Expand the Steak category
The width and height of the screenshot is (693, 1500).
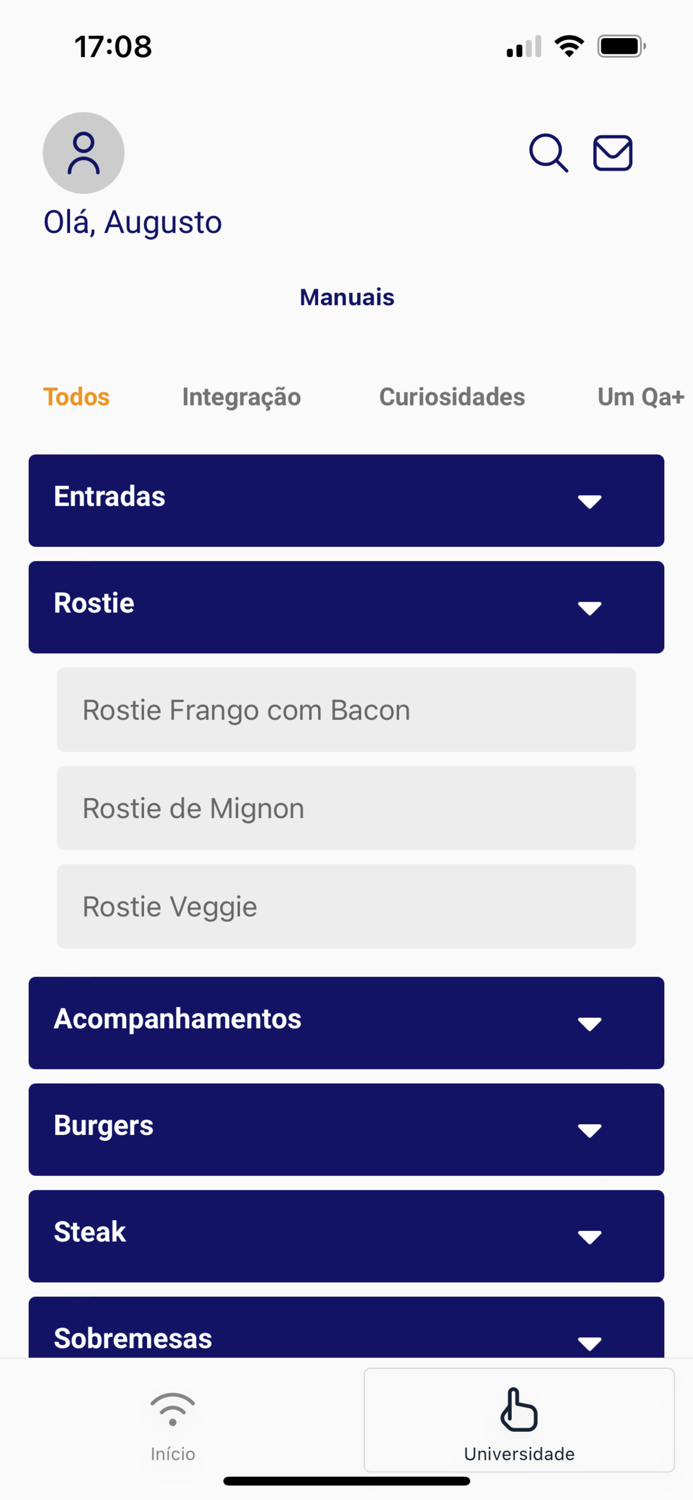coord(347,1236)
